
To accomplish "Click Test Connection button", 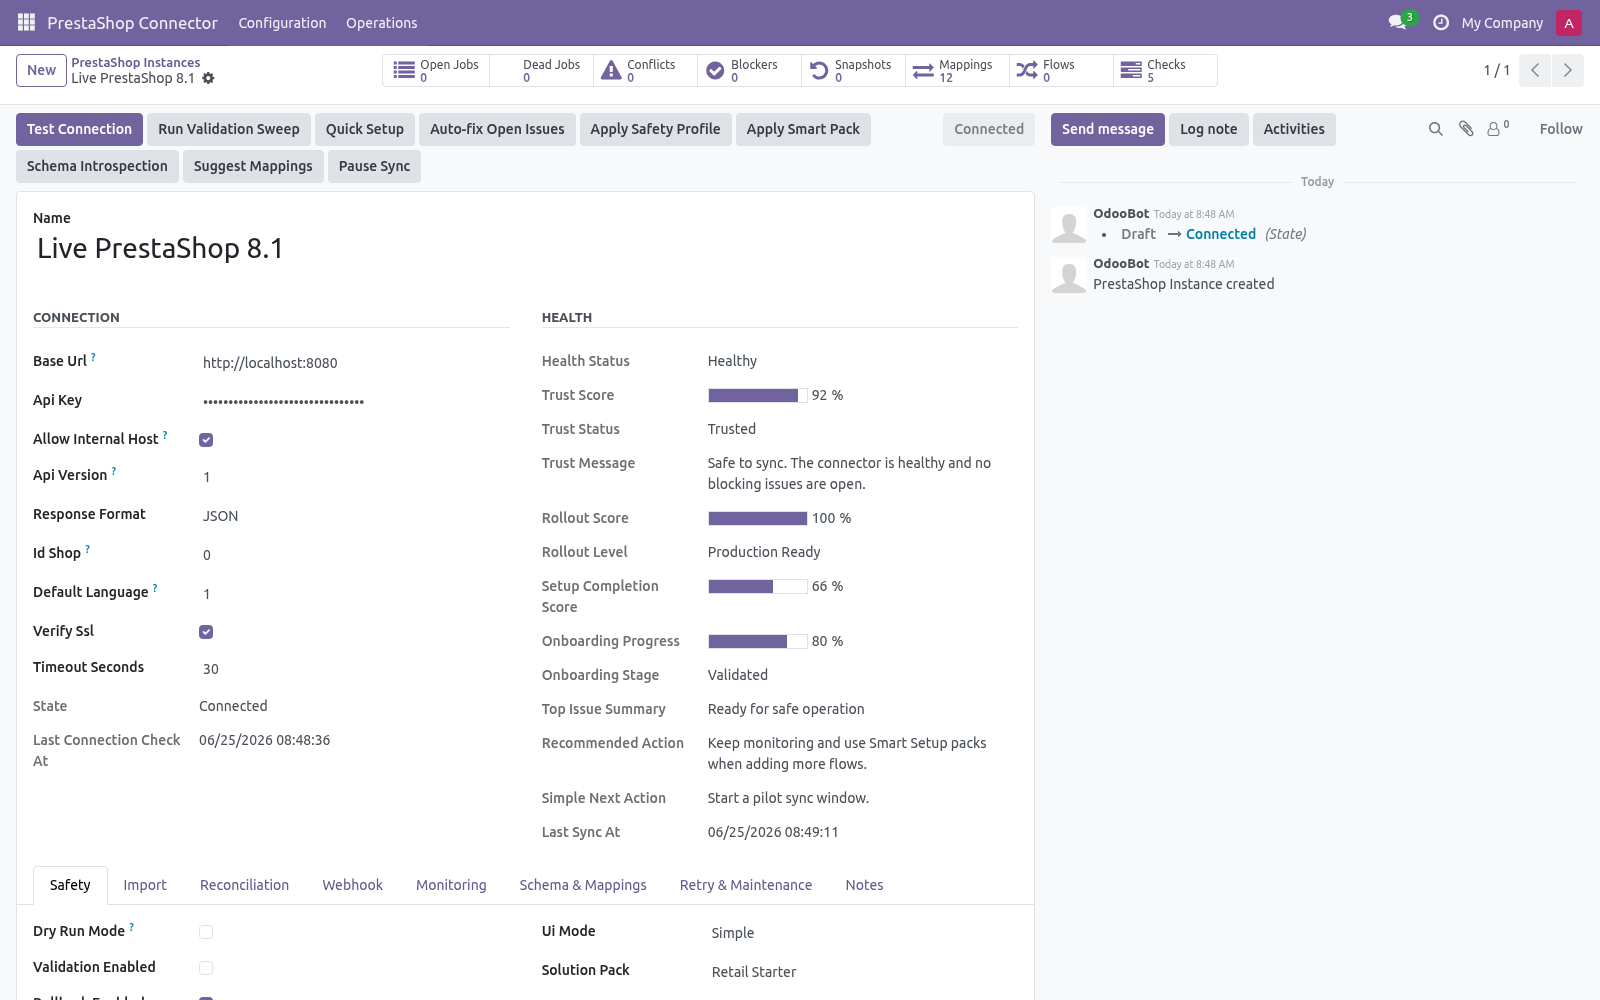I will click(x=79, y=129).
